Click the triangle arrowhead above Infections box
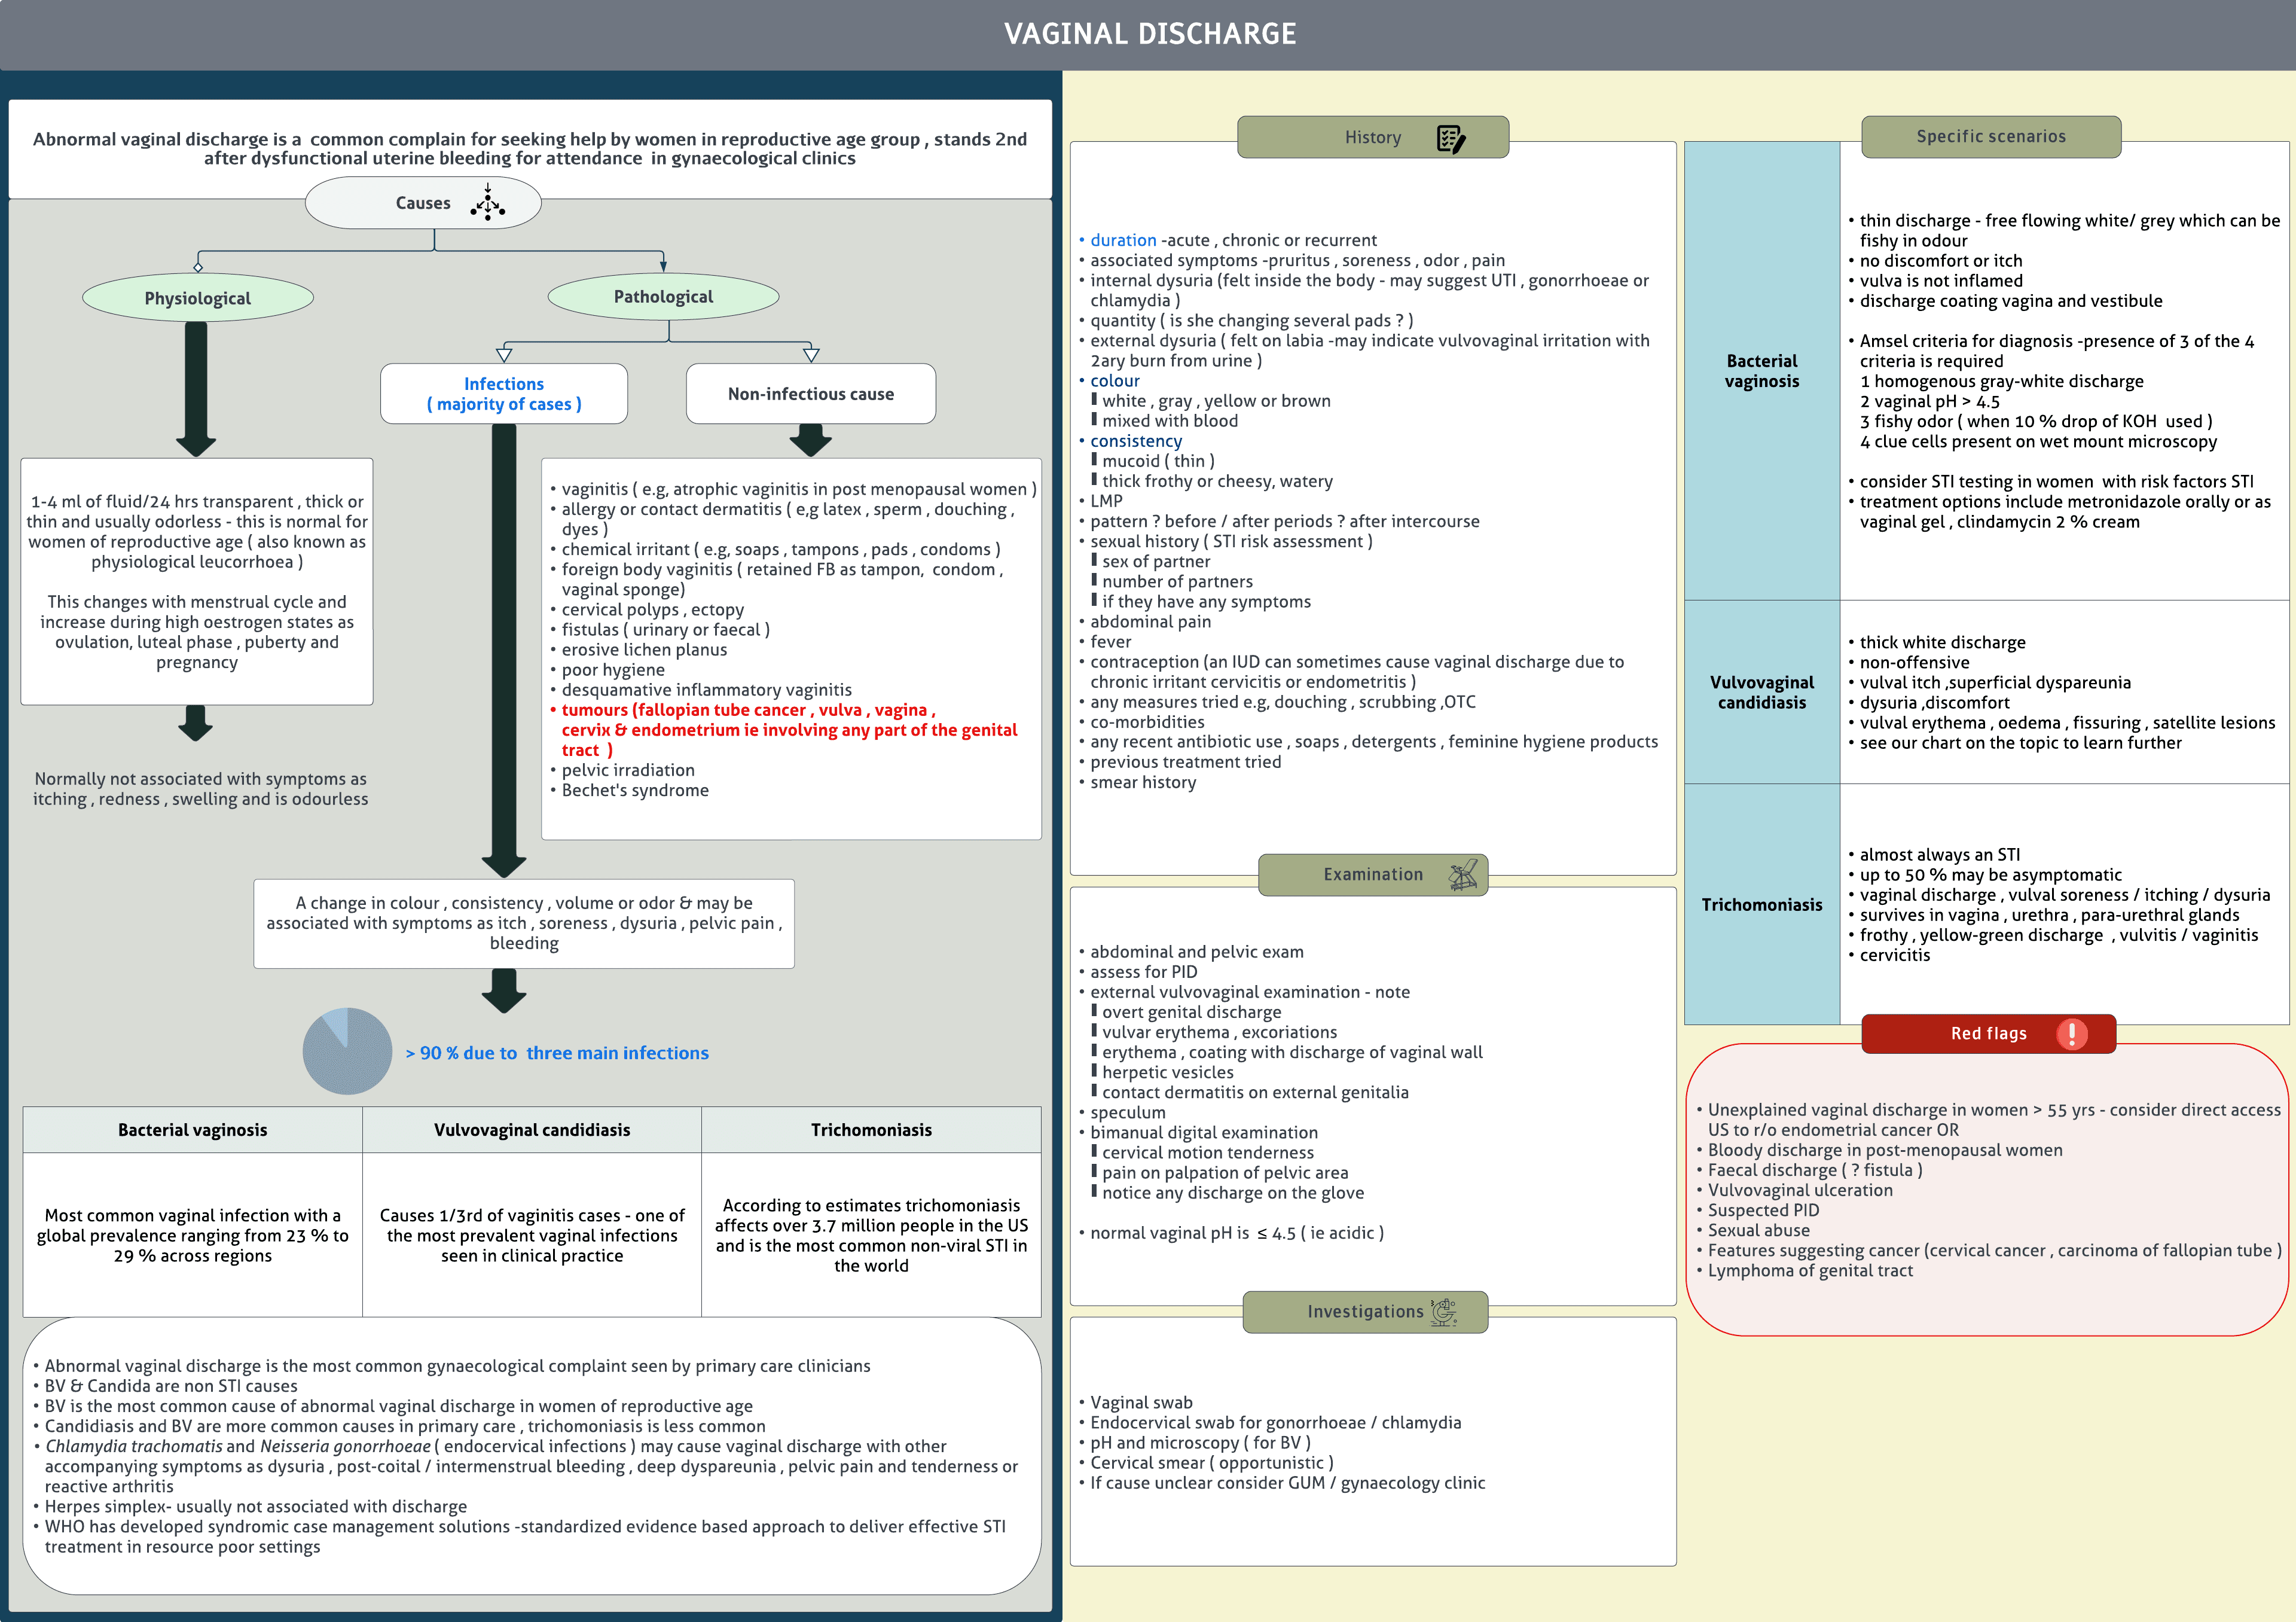The image size is (2296, 1622). (x=504, y=354)
